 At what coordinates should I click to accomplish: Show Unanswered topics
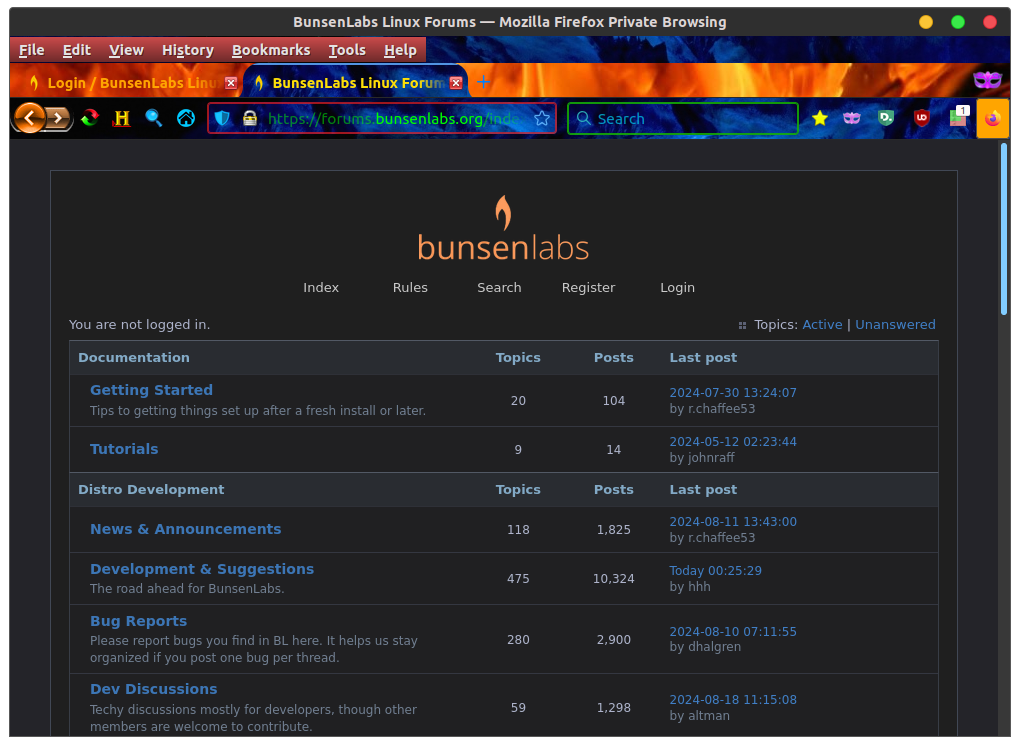(895, 325)
